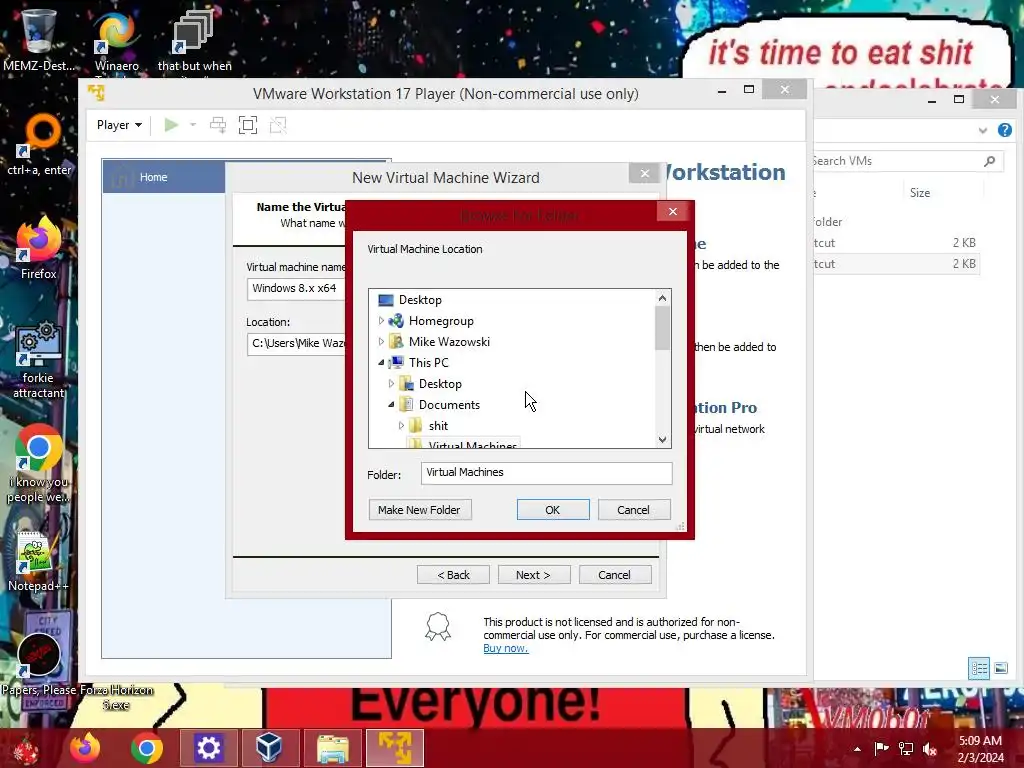This screenshot has height=768, width=1024.
Task: Select the shit folder
Action: 438,425
